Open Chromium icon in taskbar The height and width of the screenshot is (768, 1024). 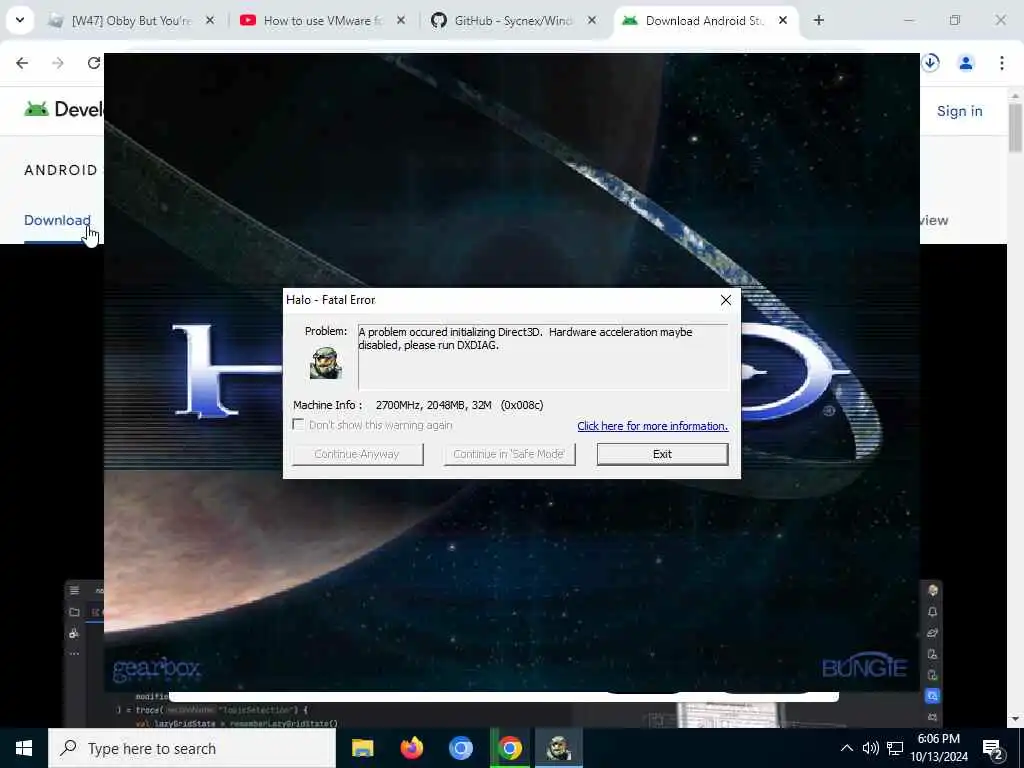coord(460,748)
